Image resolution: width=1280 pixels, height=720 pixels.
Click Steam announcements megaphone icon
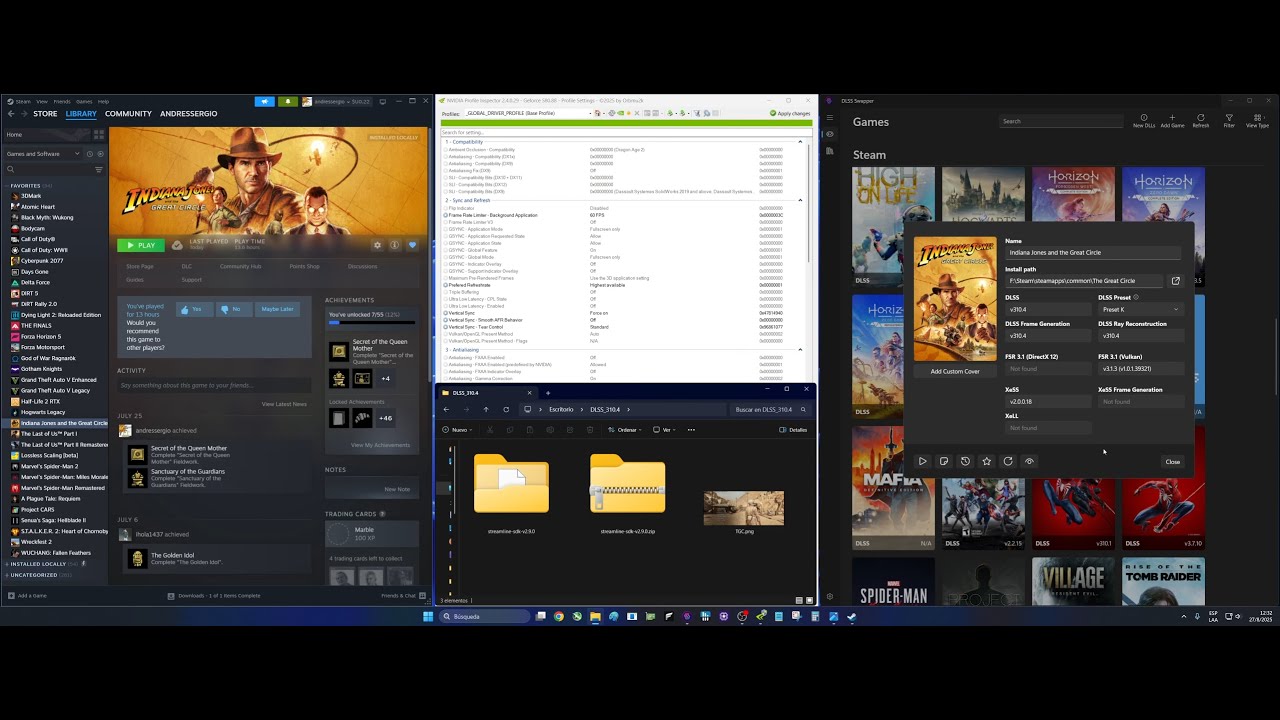click(x=265, y=101)
